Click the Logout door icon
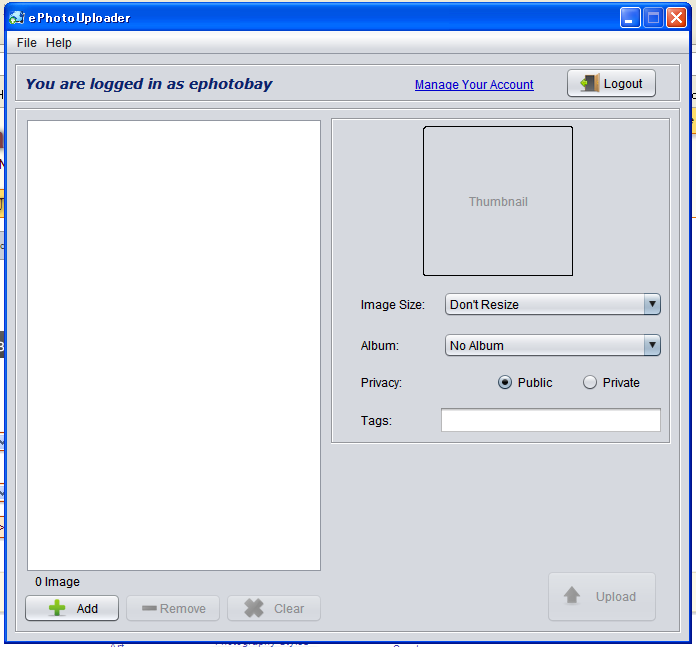This screenshot has width=696, height=647. coord(589,83)
